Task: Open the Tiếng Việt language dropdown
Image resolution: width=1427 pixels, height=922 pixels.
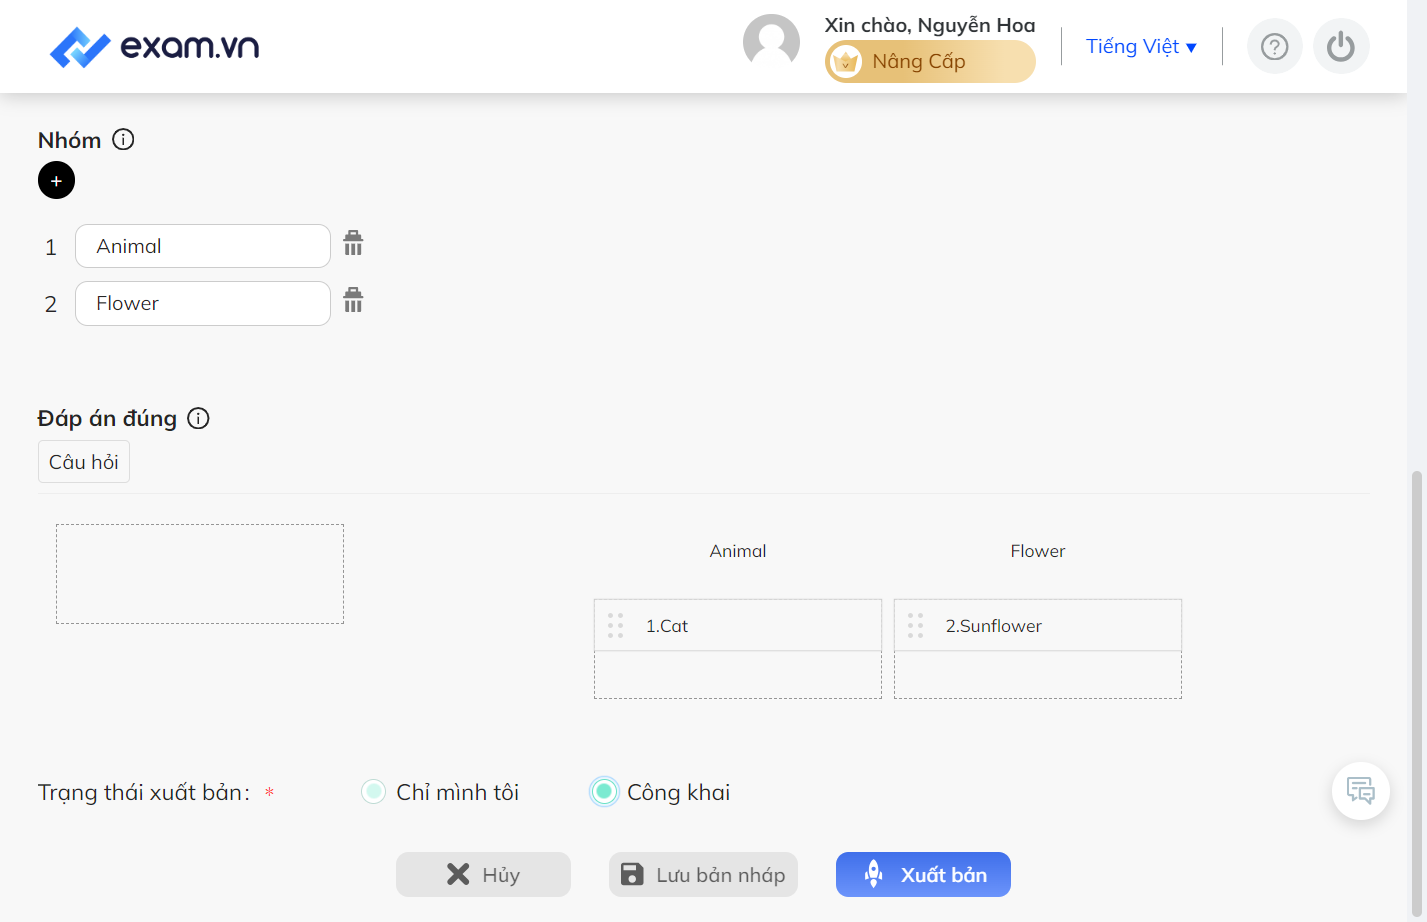Action: tap(1141, 47)
